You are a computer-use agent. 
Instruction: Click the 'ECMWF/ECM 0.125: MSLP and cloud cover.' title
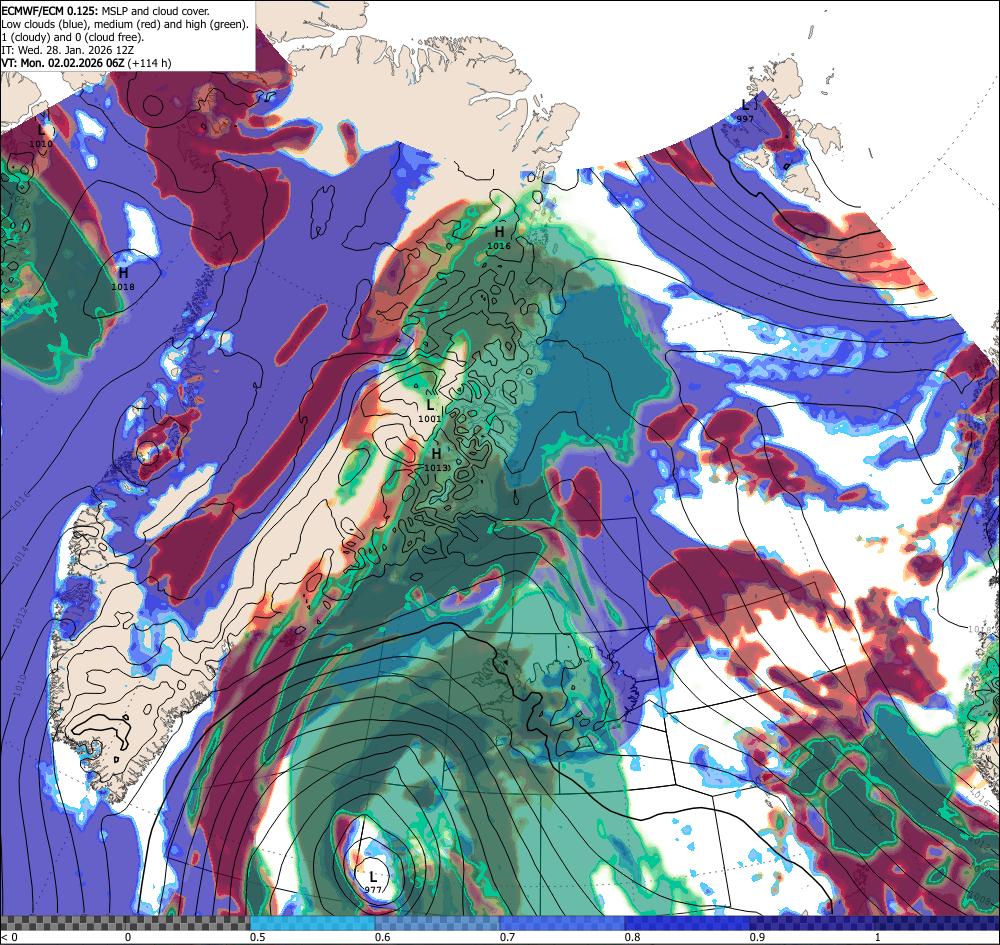105,11
